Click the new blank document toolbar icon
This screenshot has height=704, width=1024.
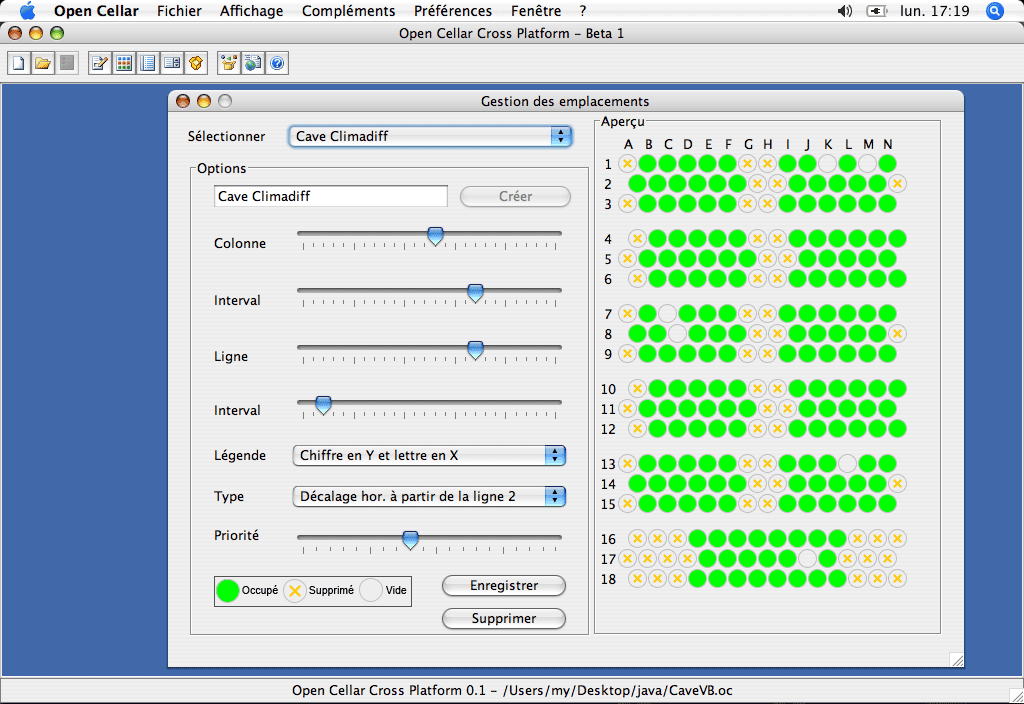click(x=19, y=63)
